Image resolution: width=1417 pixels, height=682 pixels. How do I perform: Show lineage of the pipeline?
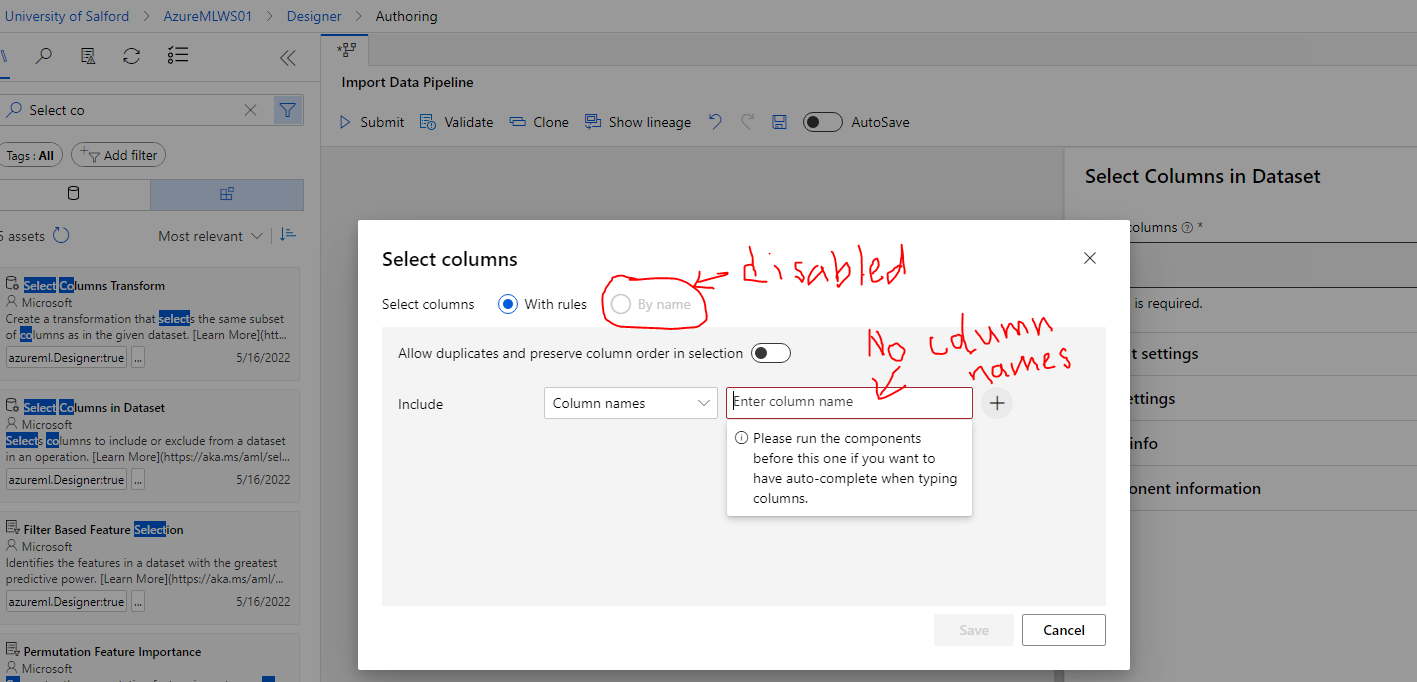click(638, 122)
